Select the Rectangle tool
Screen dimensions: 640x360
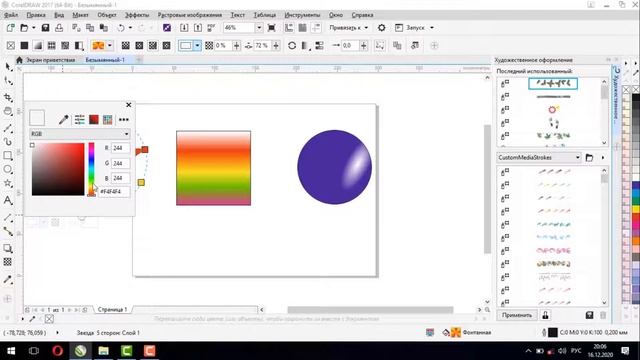click(8, 156)
